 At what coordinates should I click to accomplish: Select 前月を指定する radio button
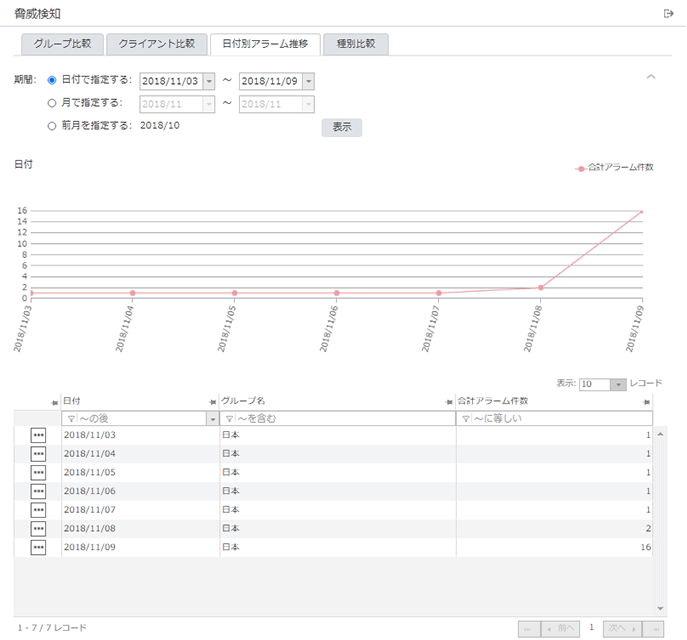point(52,125)
